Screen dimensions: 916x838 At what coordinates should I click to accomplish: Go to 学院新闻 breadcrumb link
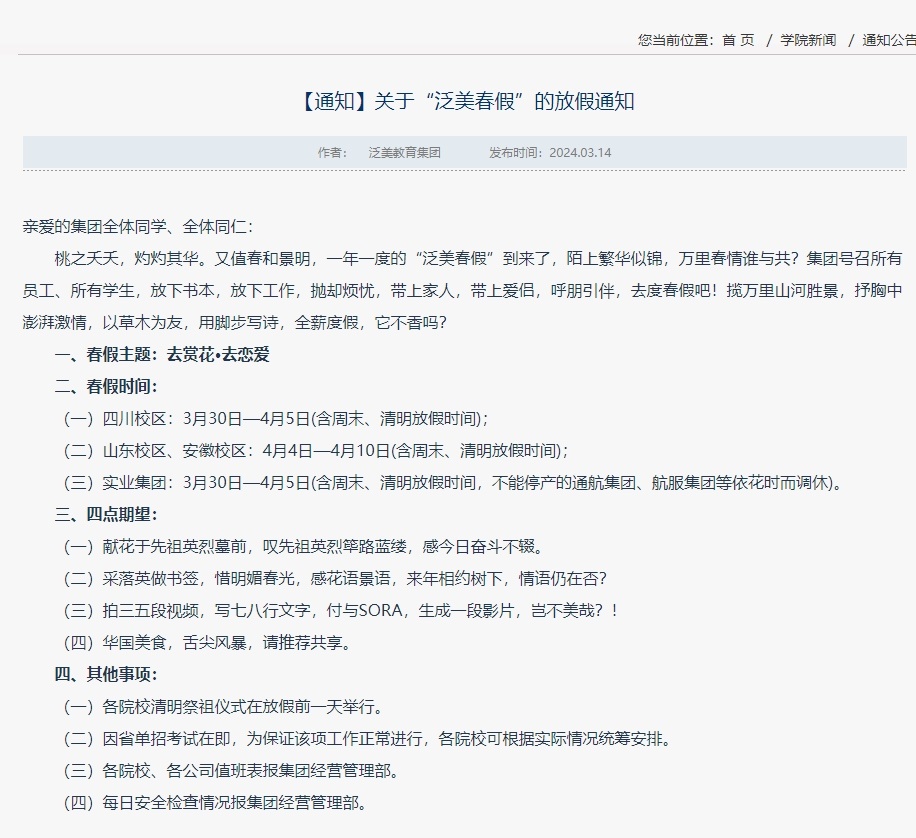(x=808, y=40)
